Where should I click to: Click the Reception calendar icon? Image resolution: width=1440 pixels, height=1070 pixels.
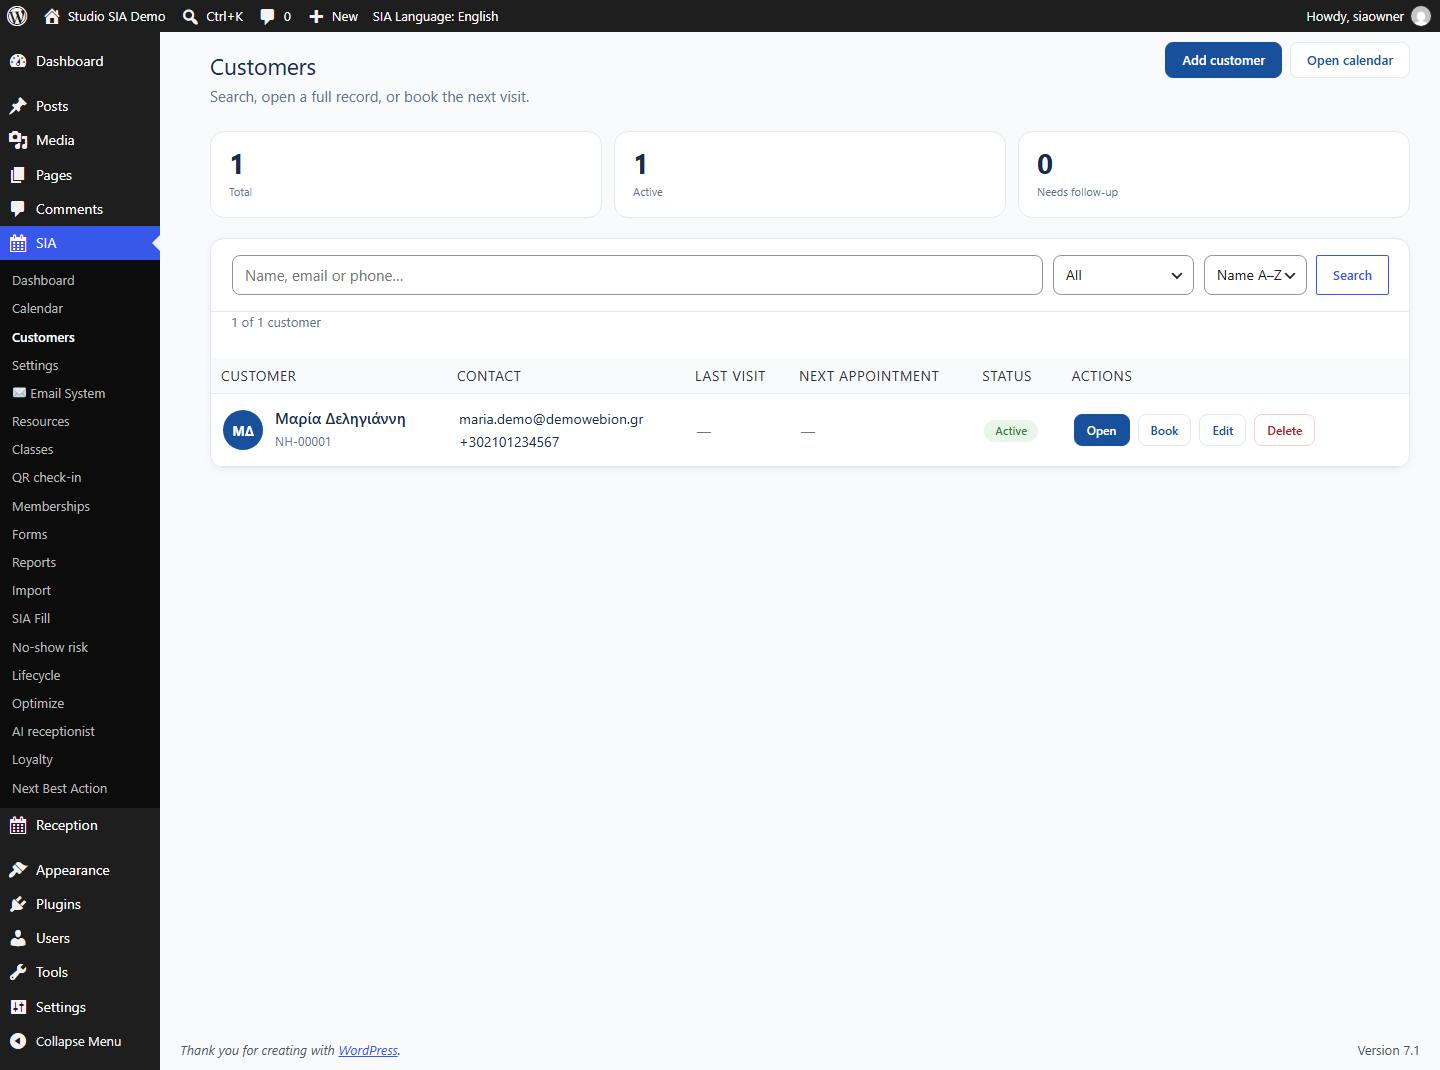click(x=18, y=825)
